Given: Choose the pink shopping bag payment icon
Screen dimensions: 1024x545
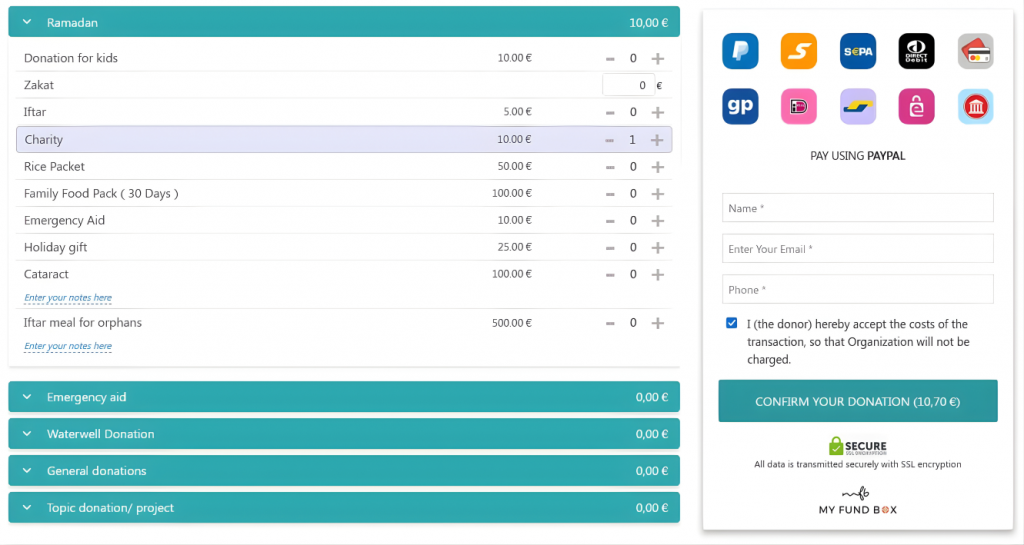Looking at the screenshot, I should coord(916,106).
